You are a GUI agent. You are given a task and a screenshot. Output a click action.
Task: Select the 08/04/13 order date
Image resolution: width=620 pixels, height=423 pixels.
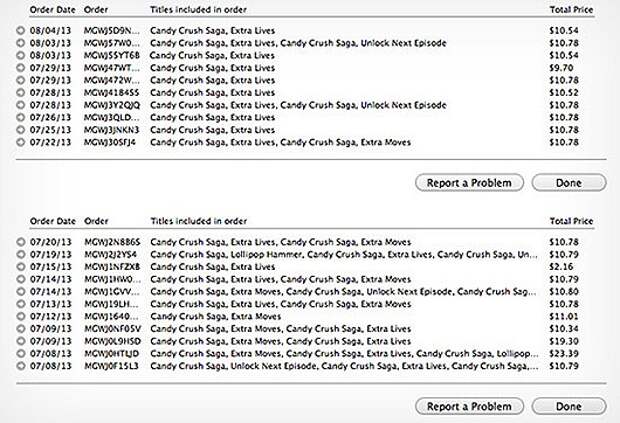click(x=51, y=30)
